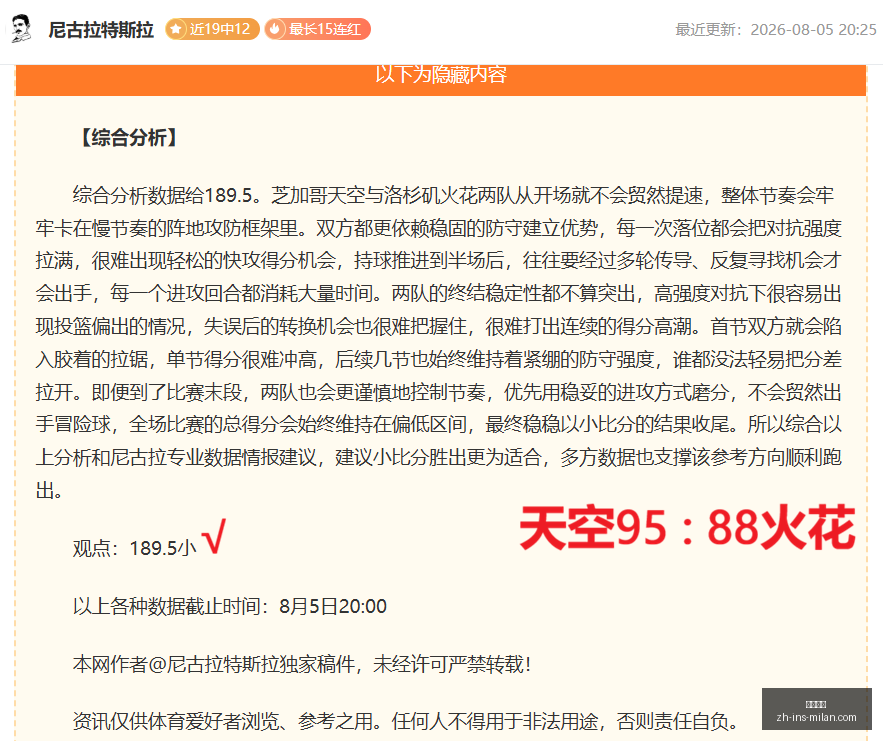Screen dimensions: 883x741
Task: Select the analysis paragraph starting 综合分析数据给189.5
Action: pos(439,342)
